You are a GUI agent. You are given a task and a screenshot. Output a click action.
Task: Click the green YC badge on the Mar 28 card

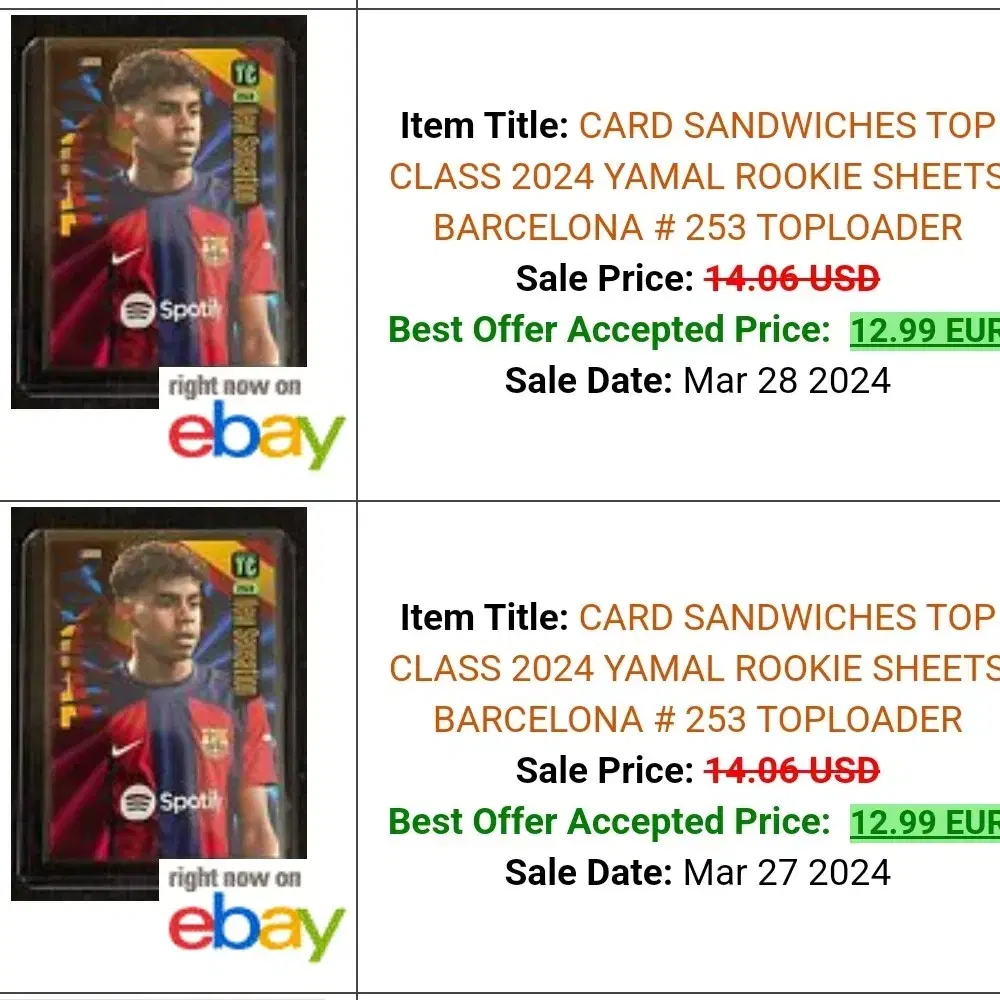pyautogui.click(x=245, y=73)
